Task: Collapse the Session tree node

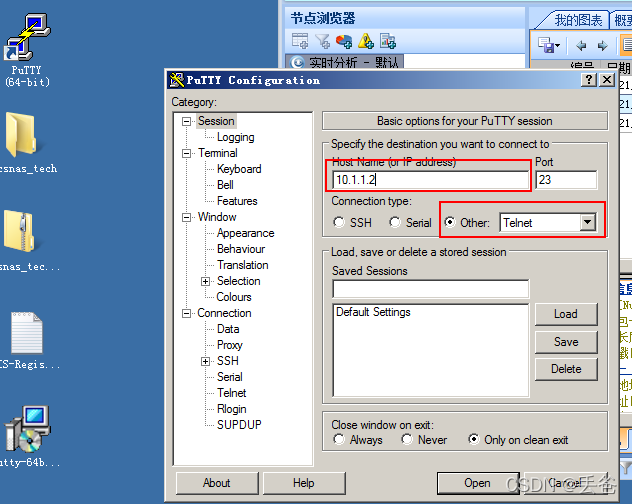Action: [x=186, y=121]
